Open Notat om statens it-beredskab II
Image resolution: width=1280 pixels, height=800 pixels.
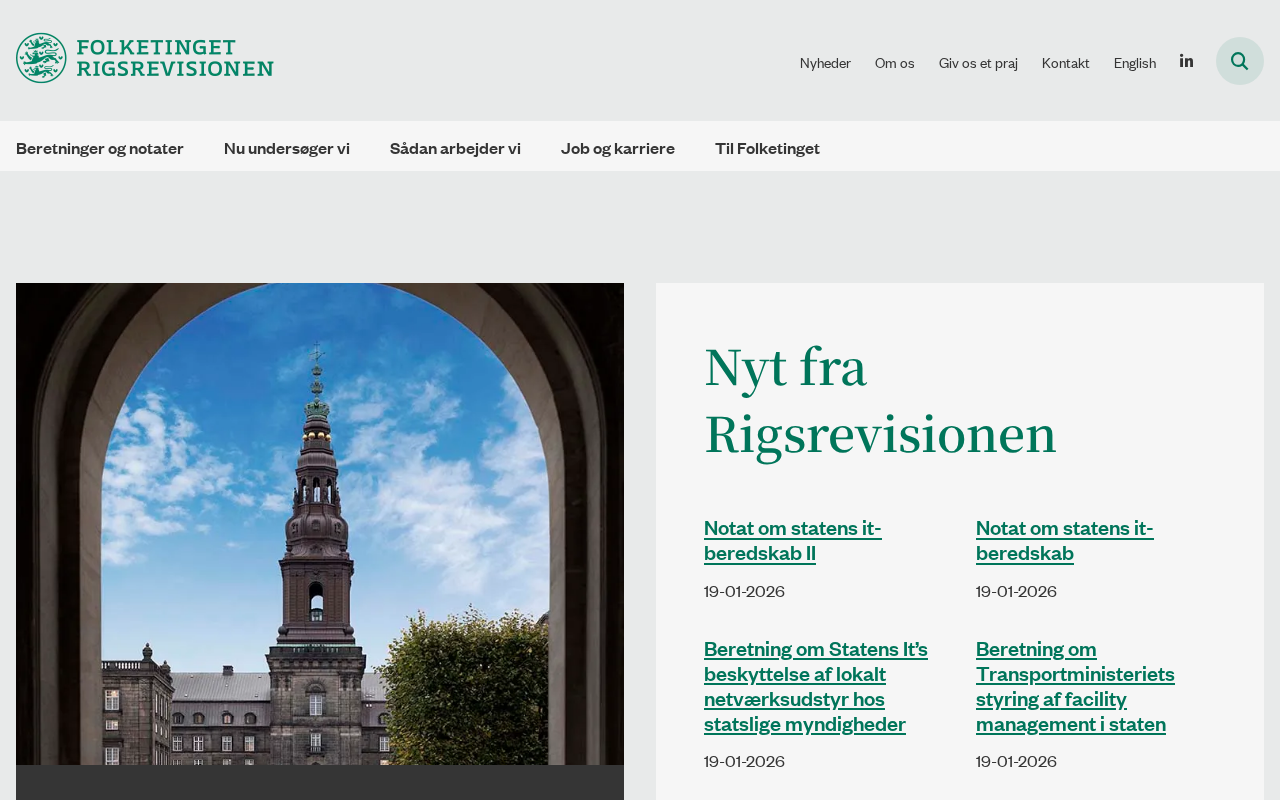click(x=793, y=540)
